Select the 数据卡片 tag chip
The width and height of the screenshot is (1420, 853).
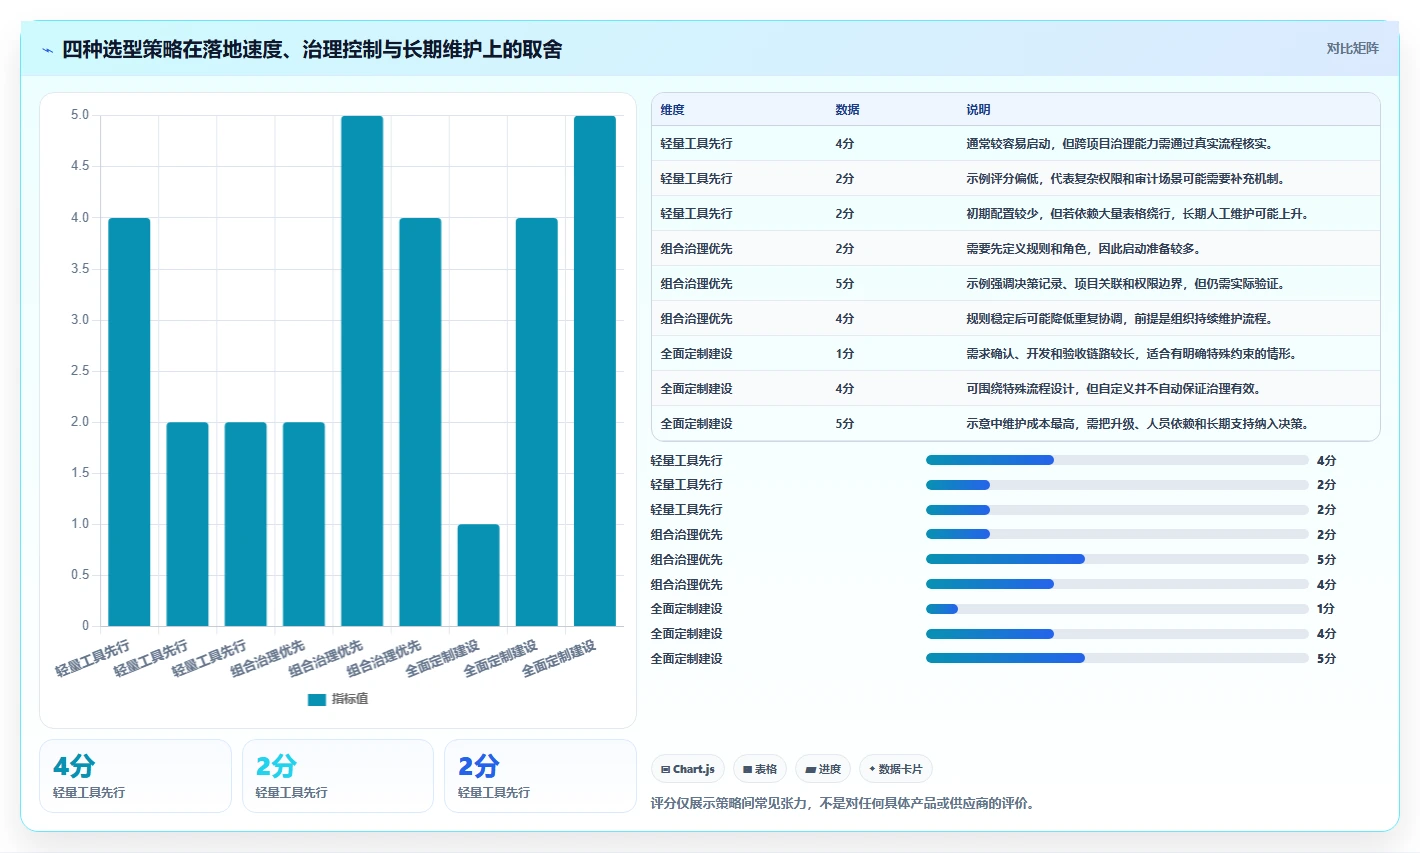click(896, 769)
